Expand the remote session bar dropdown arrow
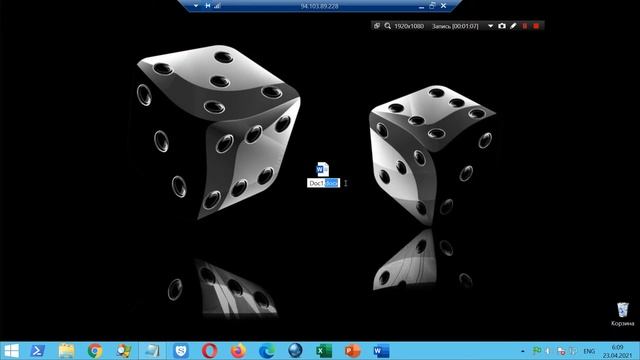Viewport: 640px width, 360px height. click(196, 6)
